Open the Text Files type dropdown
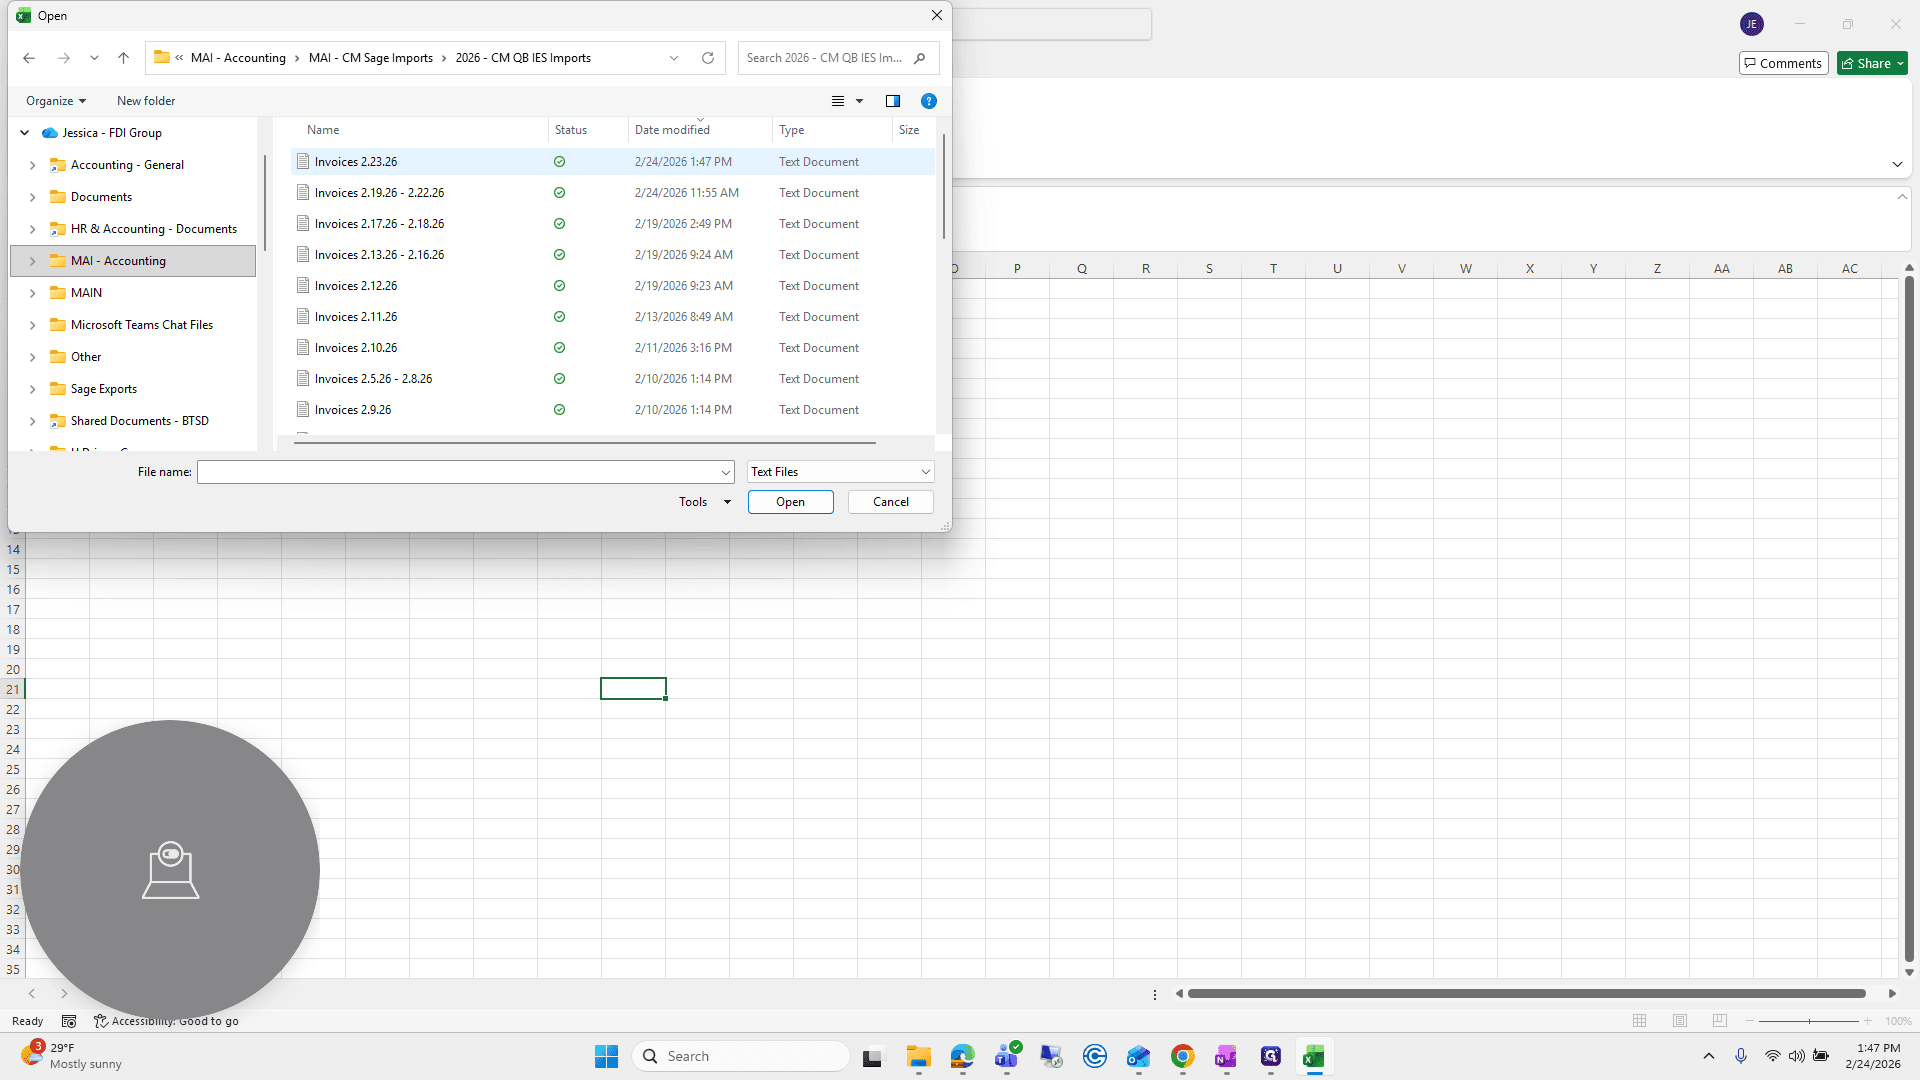The height and width of the screenshot is (1080, 1920). (840, 472)
